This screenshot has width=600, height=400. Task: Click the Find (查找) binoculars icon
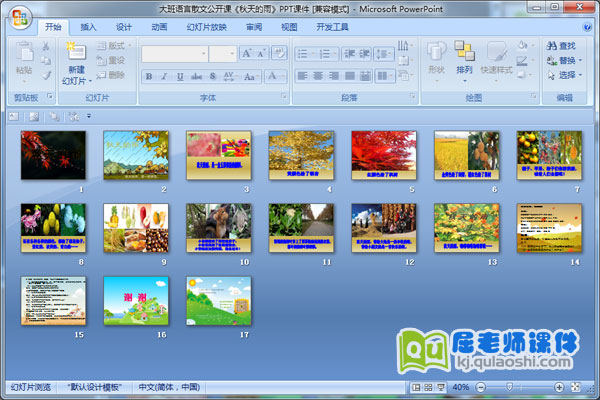551,45
